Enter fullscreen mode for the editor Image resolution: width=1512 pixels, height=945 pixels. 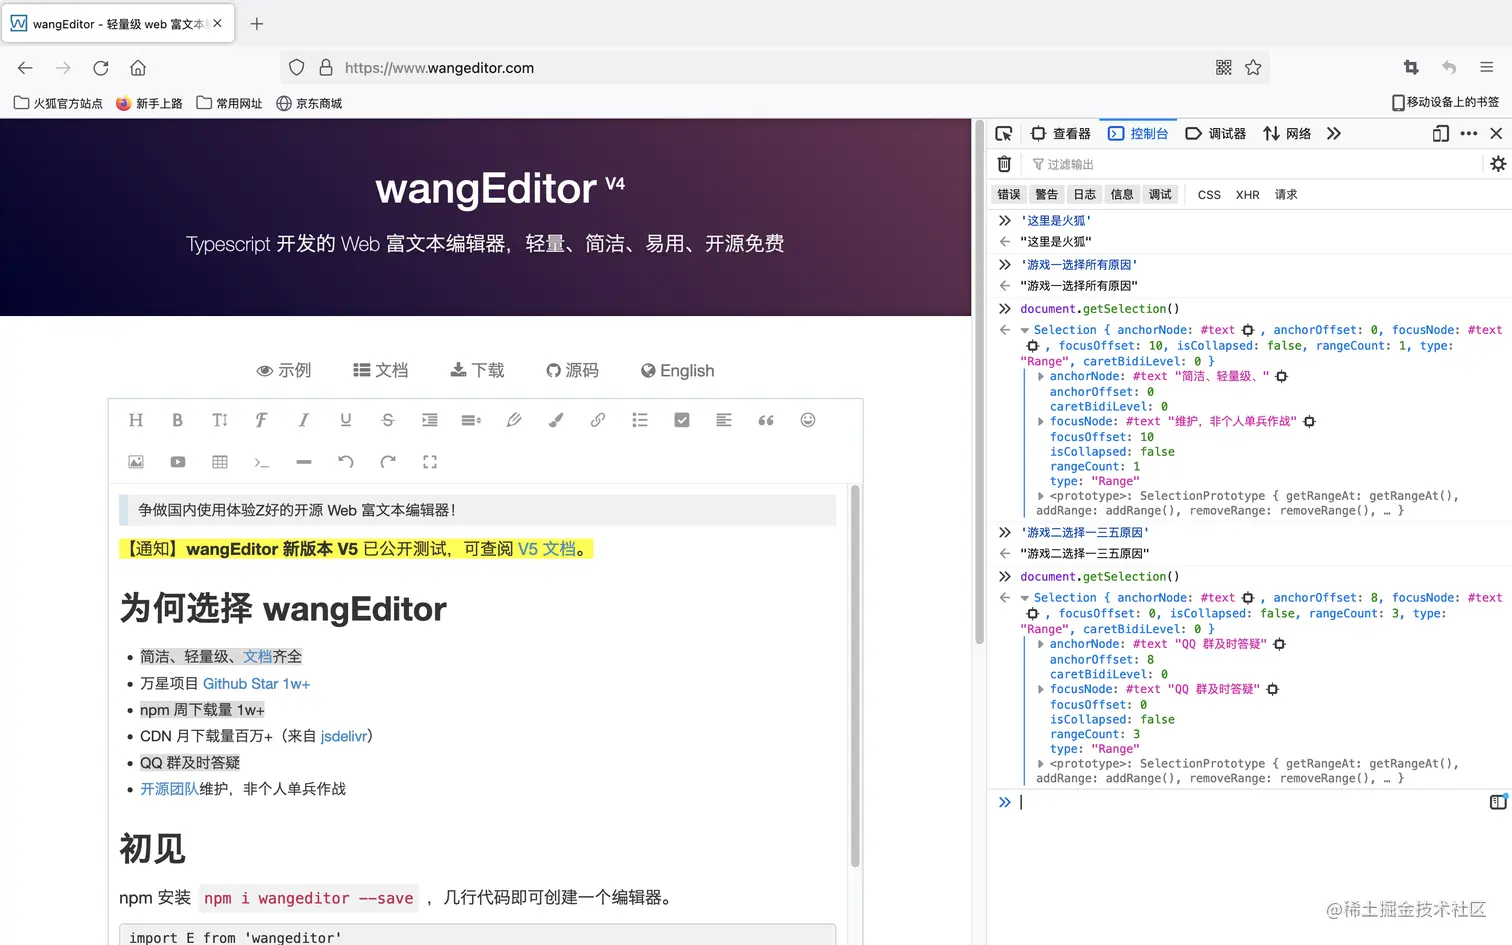click(429, 461)
